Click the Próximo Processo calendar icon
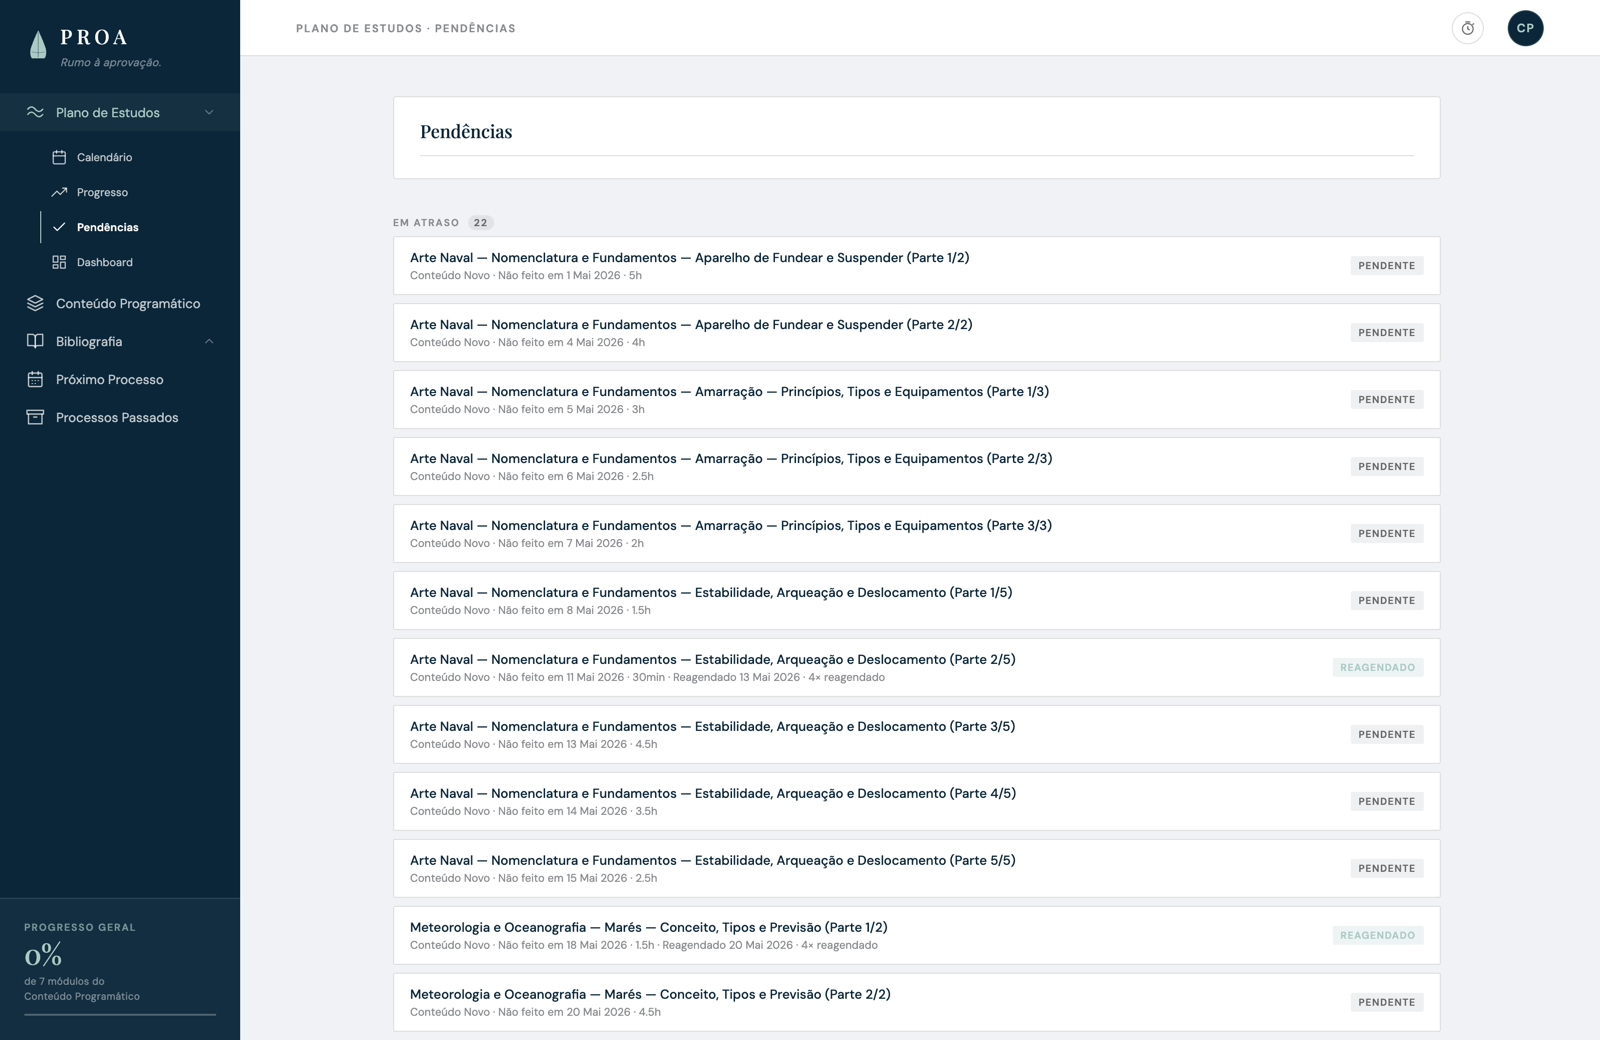Screen dimensions: 1600x1040 (35, 379)
